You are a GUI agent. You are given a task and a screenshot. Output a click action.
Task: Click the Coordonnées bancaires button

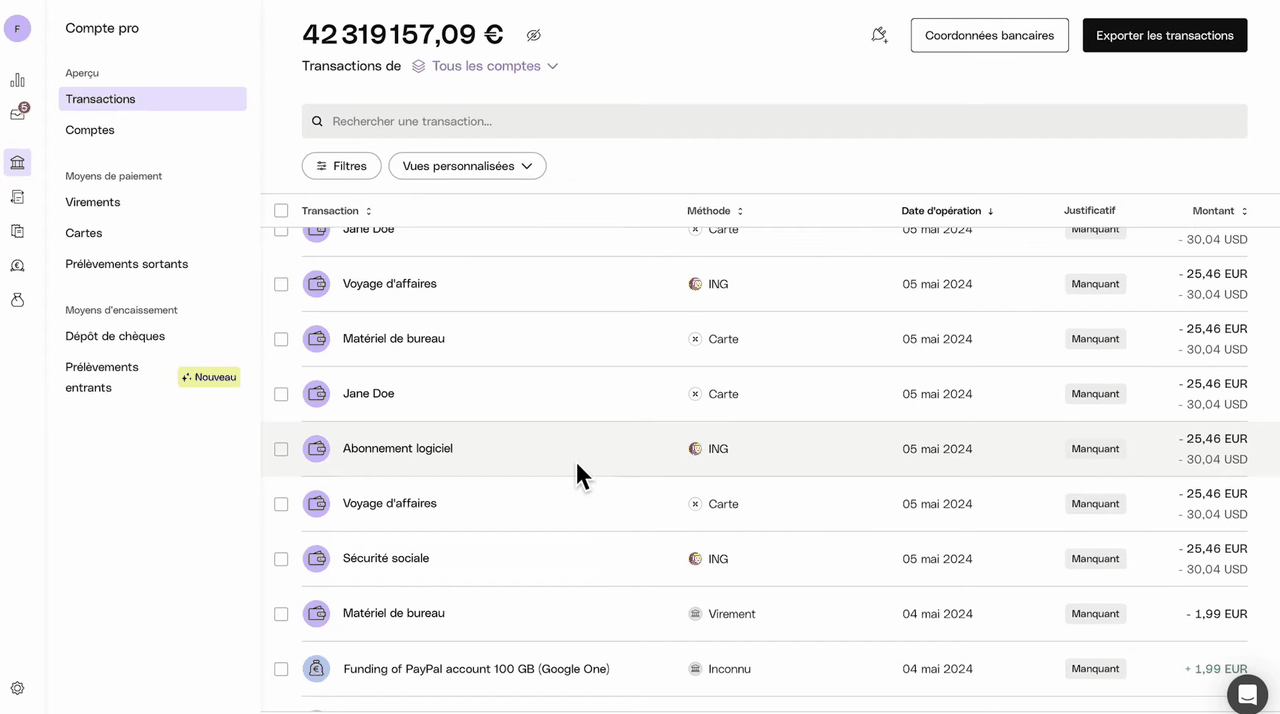click(990, 35)
